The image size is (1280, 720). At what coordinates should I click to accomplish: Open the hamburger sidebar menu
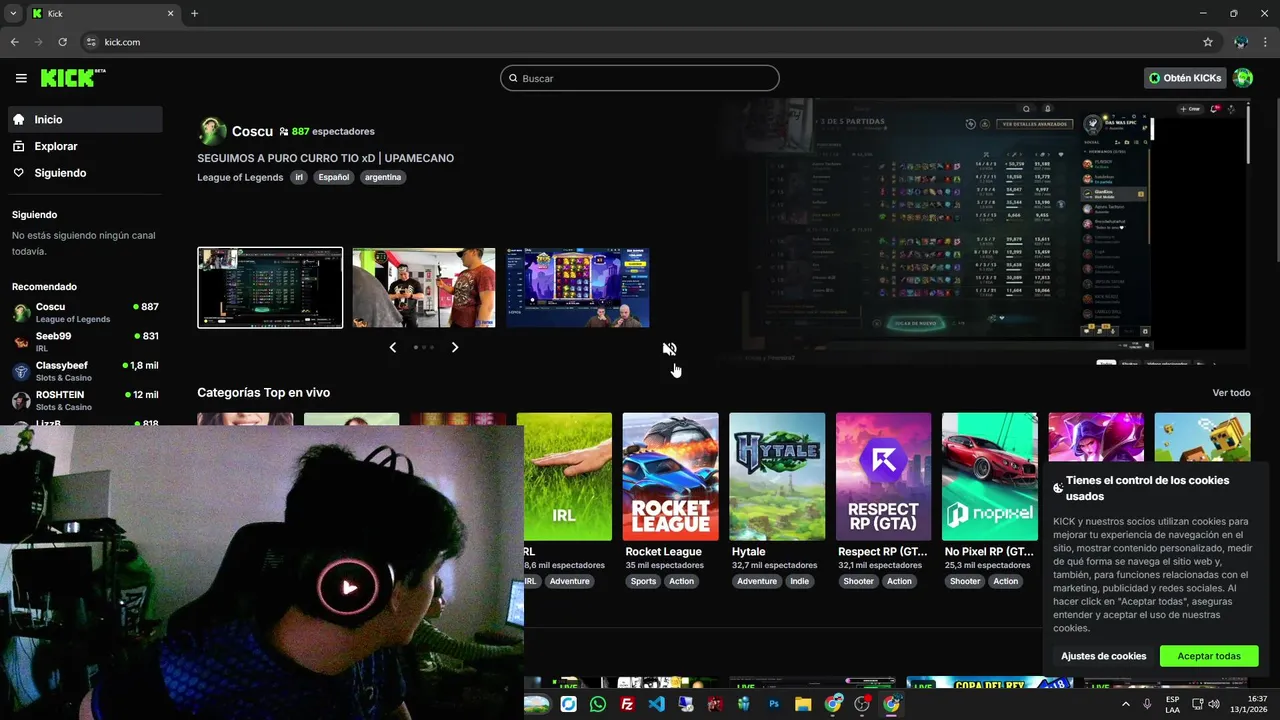coord(21,78)
